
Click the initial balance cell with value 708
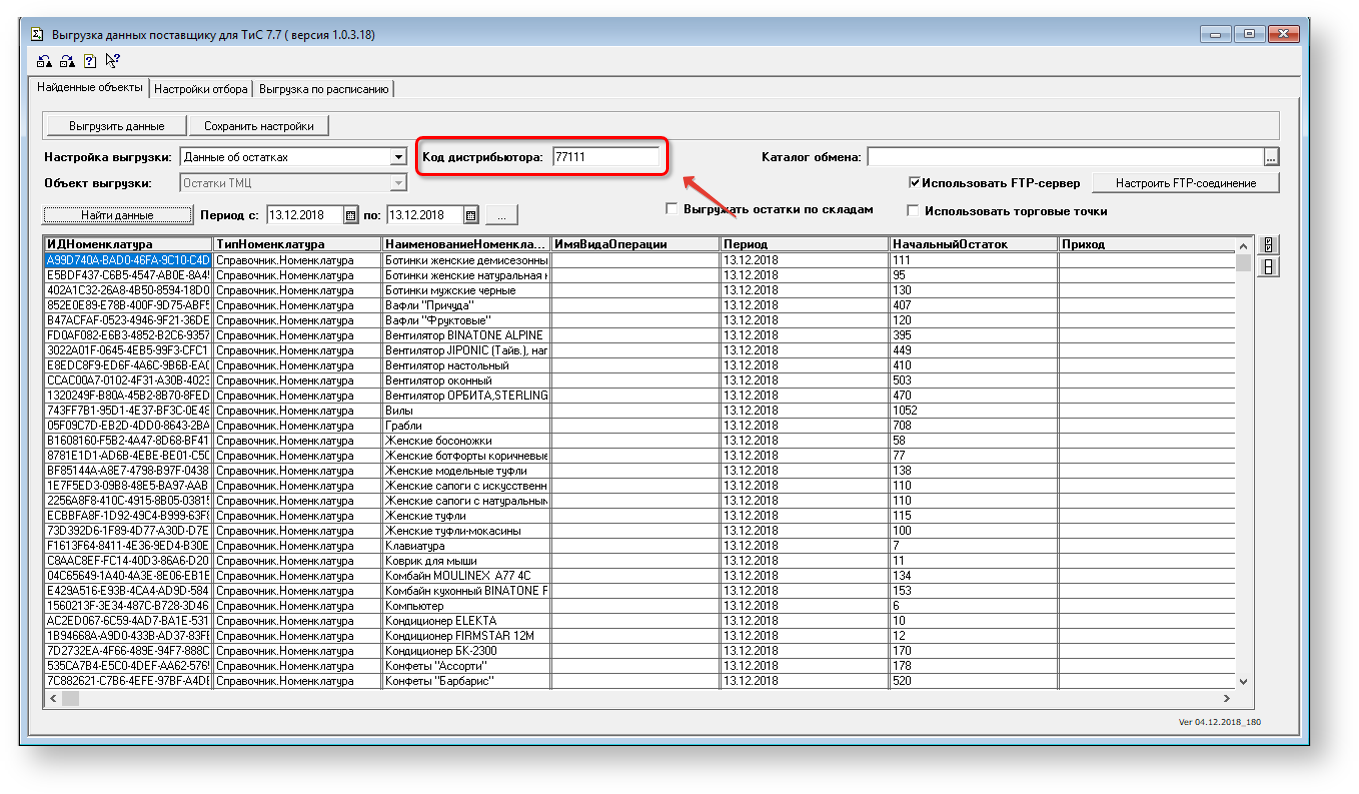pos(973,425)
